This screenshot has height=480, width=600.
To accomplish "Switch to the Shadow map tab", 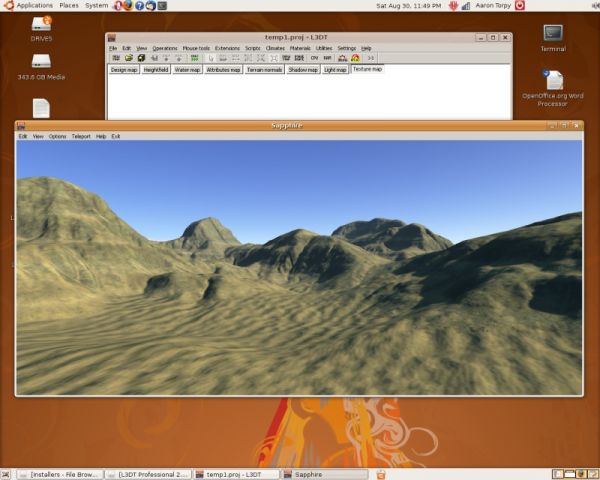I will [301, 70].
